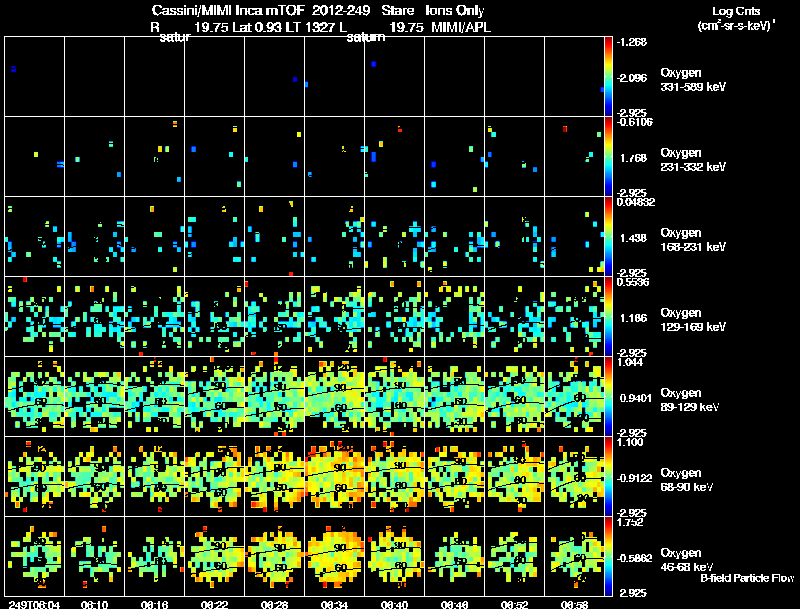The image size is (800, 609).
Task: Click the color bar beside Oxygen 331-589 keV
Action: [x=608, y=77]
